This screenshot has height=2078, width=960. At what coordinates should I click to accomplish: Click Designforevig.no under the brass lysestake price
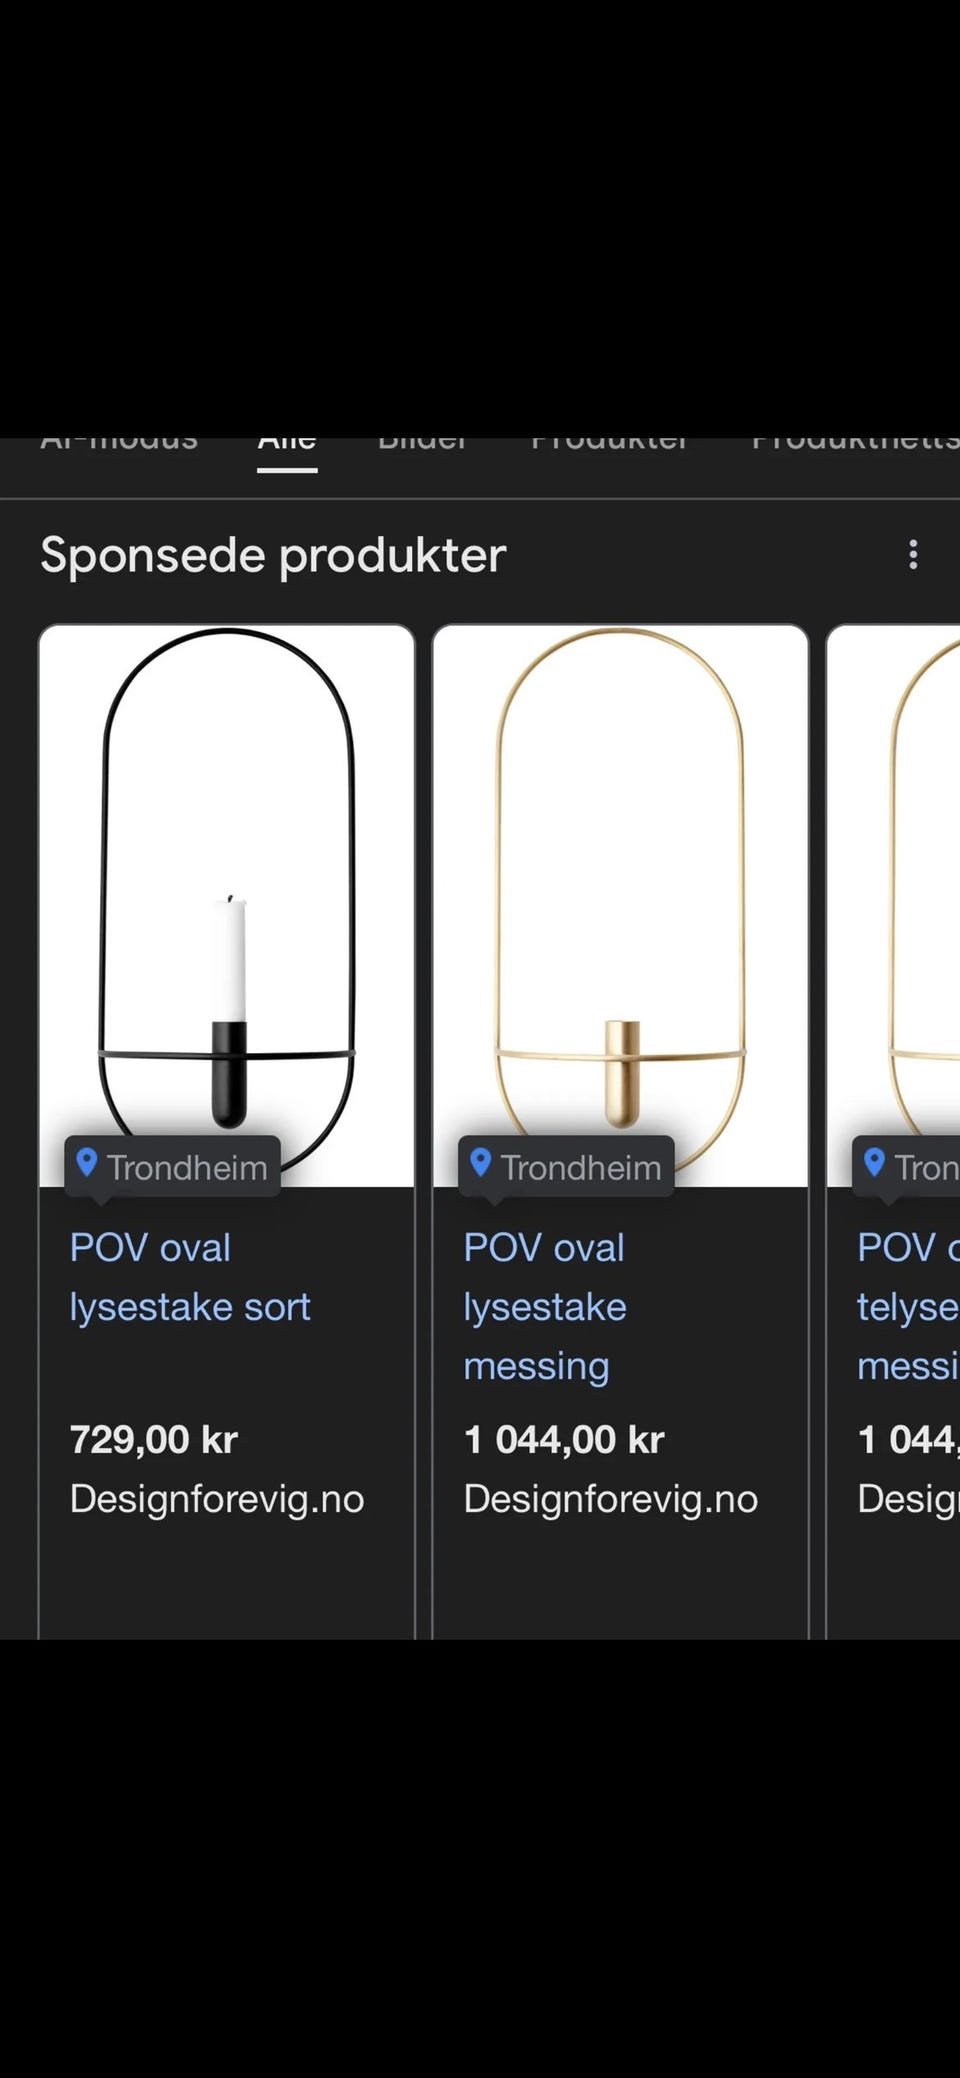point(611,1499)
